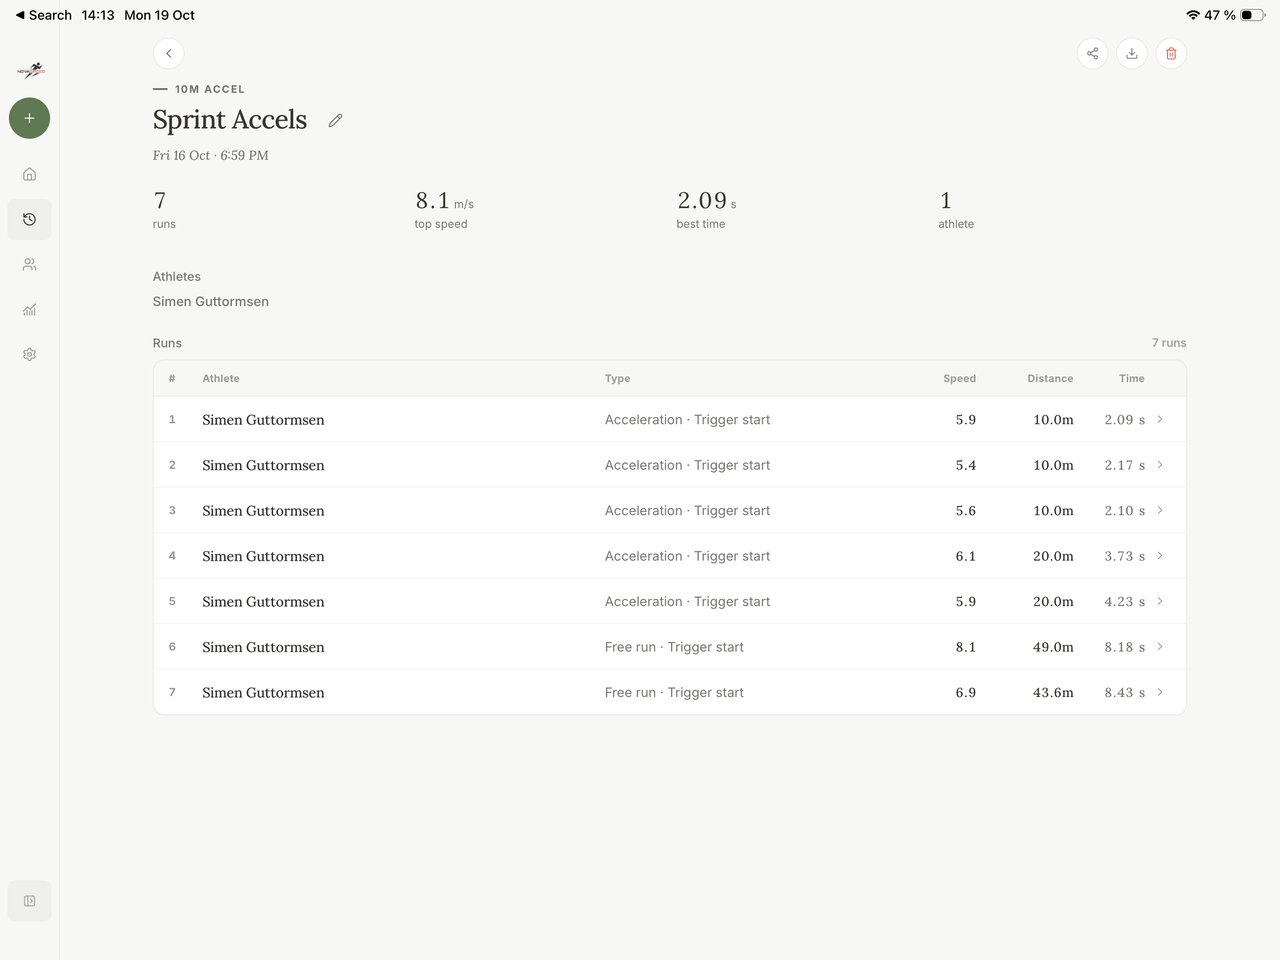Click the Speed column header
Image resolution: width=1280 pixels, height=960 pixels.
(959, 378)
